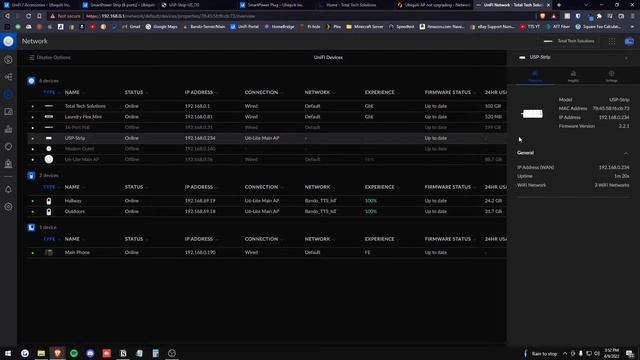The image size is (640, 360).
Task: Open the Unifi Portal bookmark
Action: point(244,27)
